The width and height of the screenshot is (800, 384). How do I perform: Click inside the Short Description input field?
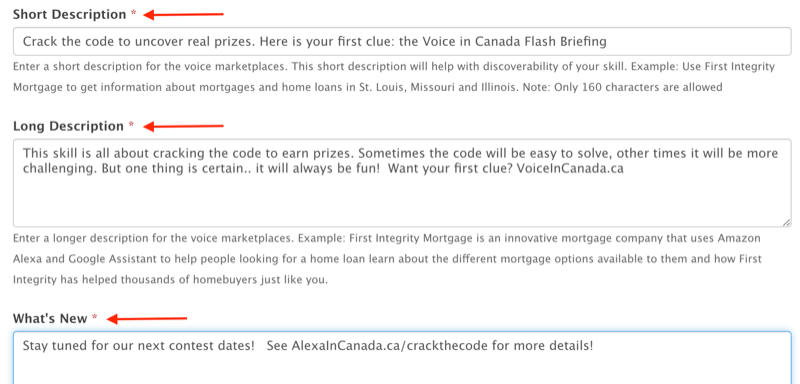tap(402, 41)
